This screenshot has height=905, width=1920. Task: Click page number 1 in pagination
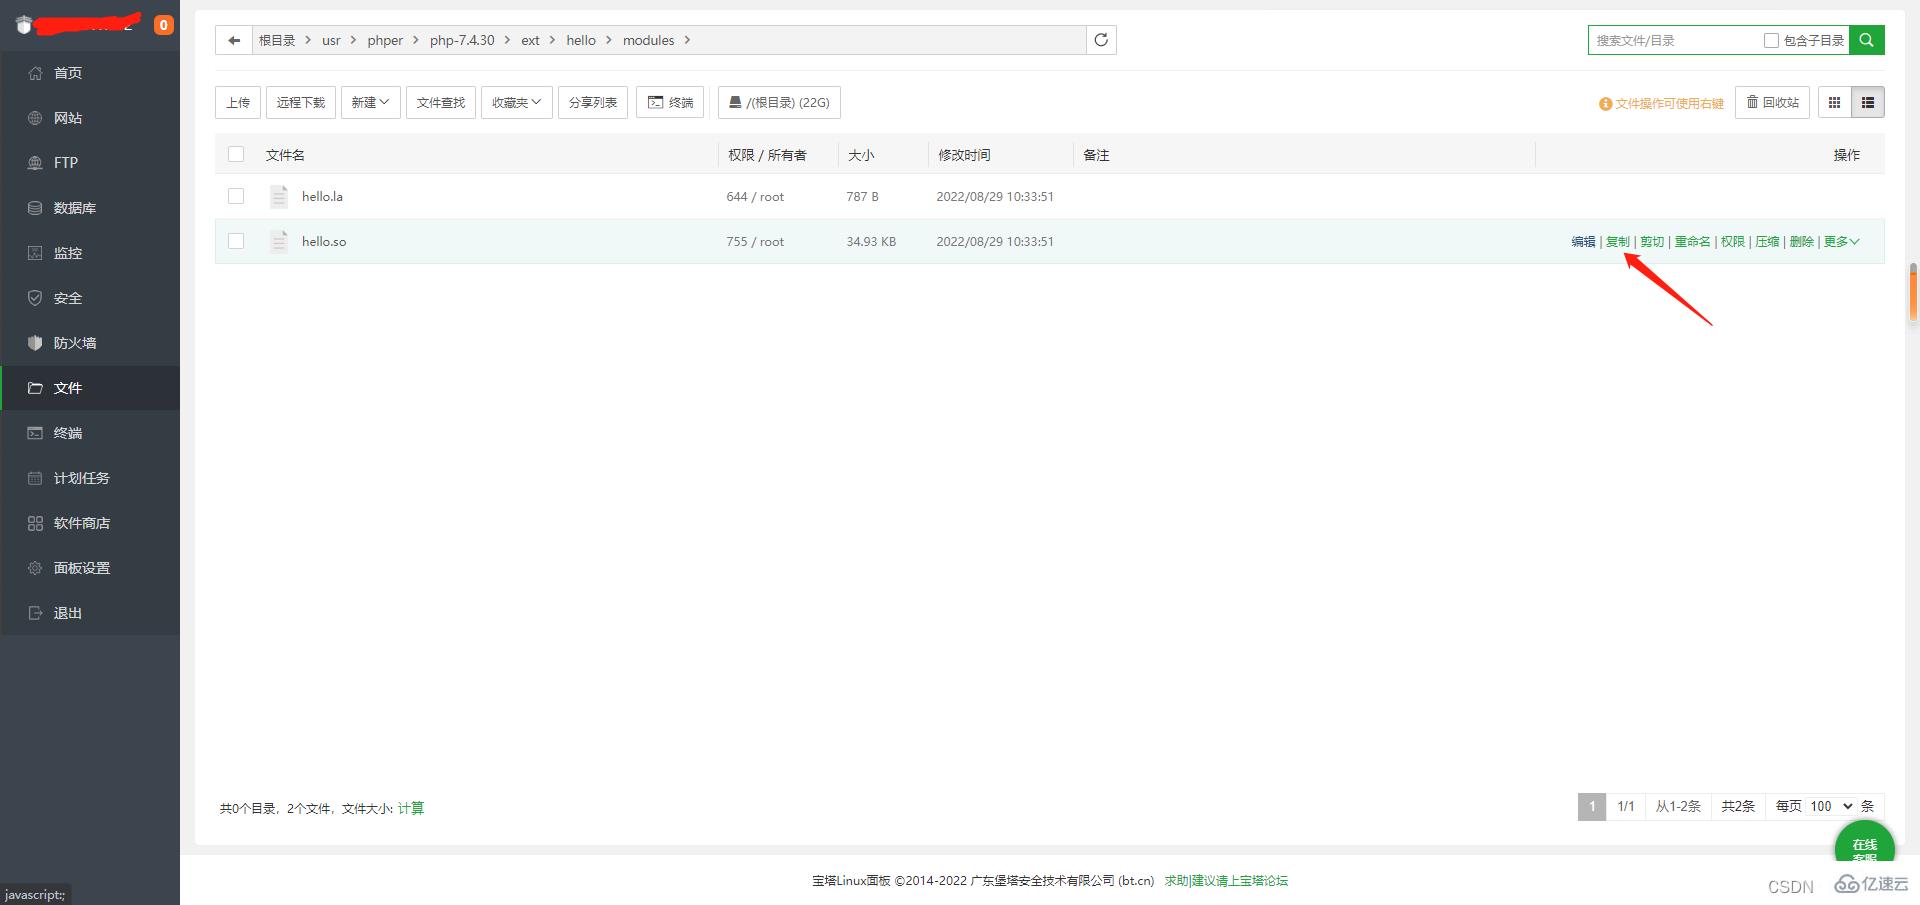(1592, 806)
